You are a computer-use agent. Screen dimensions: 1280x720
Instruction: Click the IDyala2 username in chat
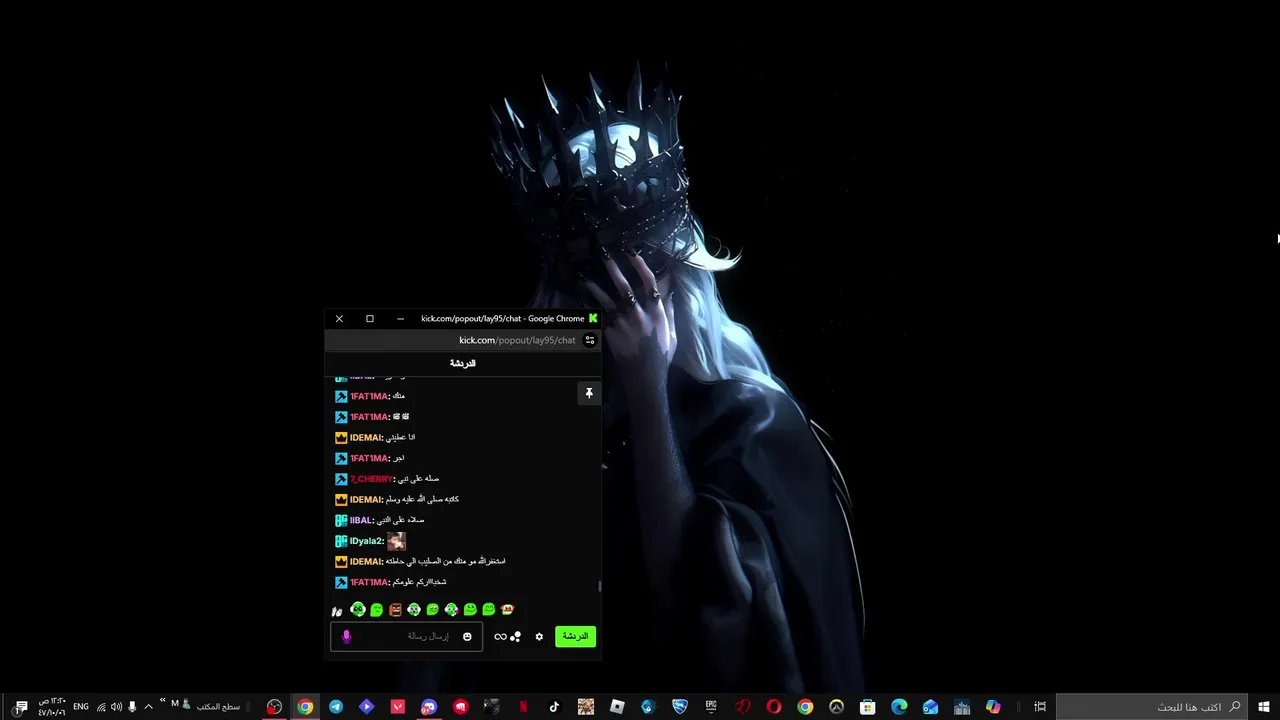pos(366,541)
